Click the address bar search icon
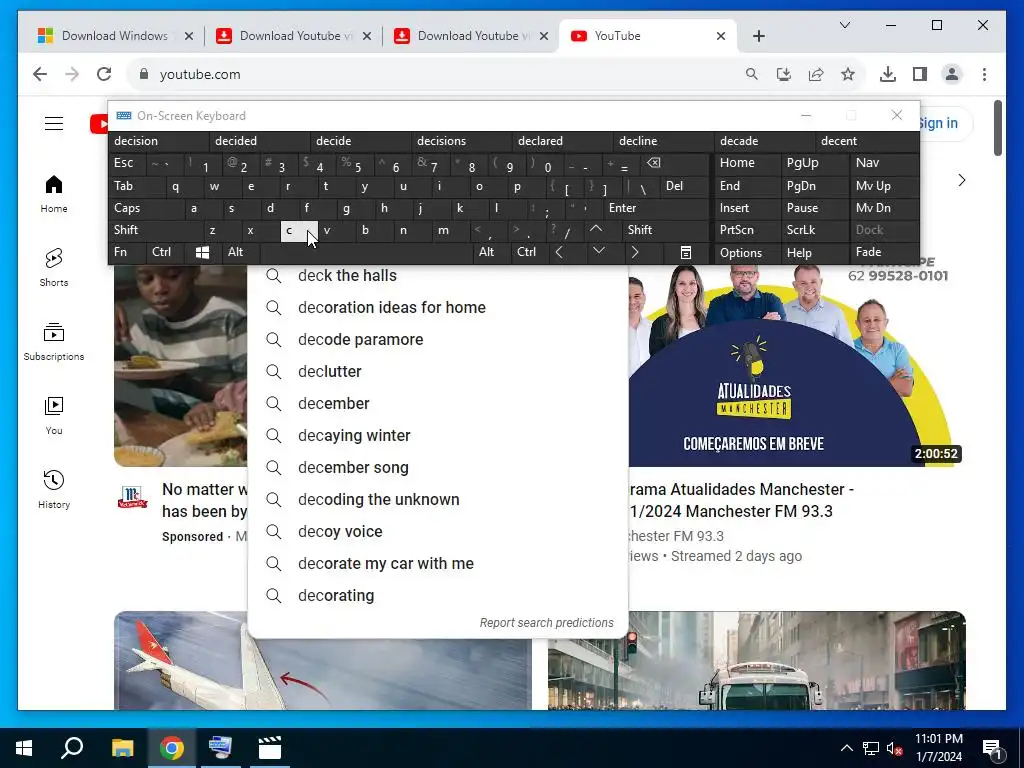Viewport: 1024px width, 768px height. pyautogui.click(x=752, y=74)
